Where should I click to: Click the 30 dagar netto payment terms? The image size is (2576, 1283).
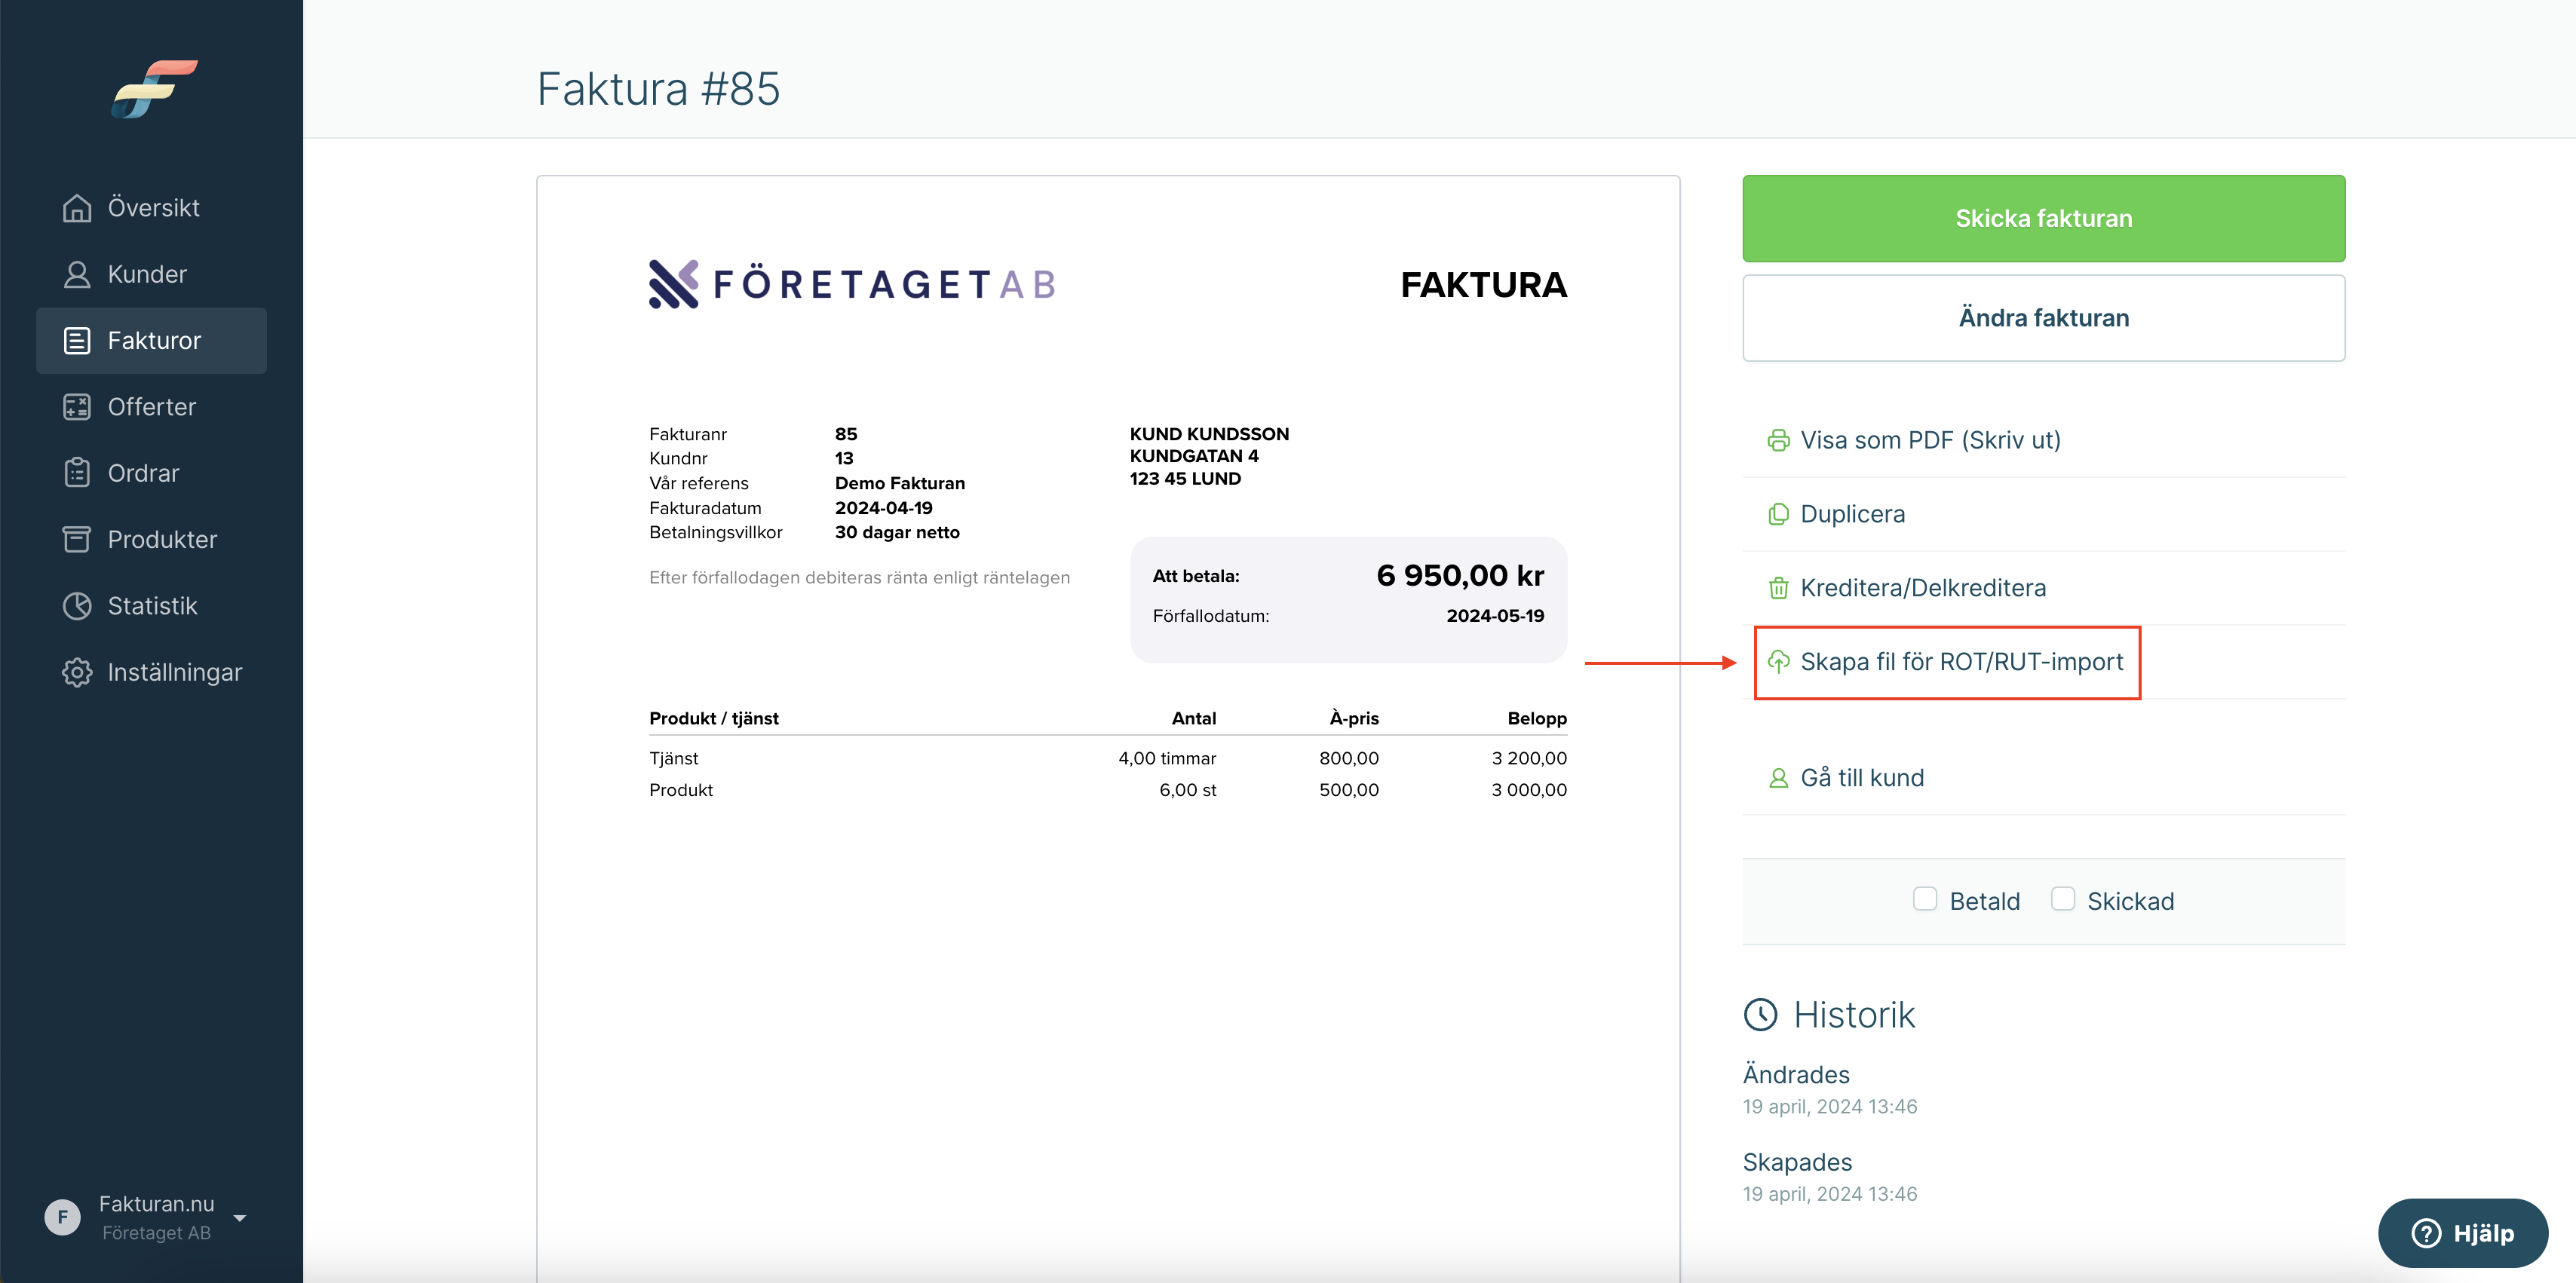click(897, 532)
